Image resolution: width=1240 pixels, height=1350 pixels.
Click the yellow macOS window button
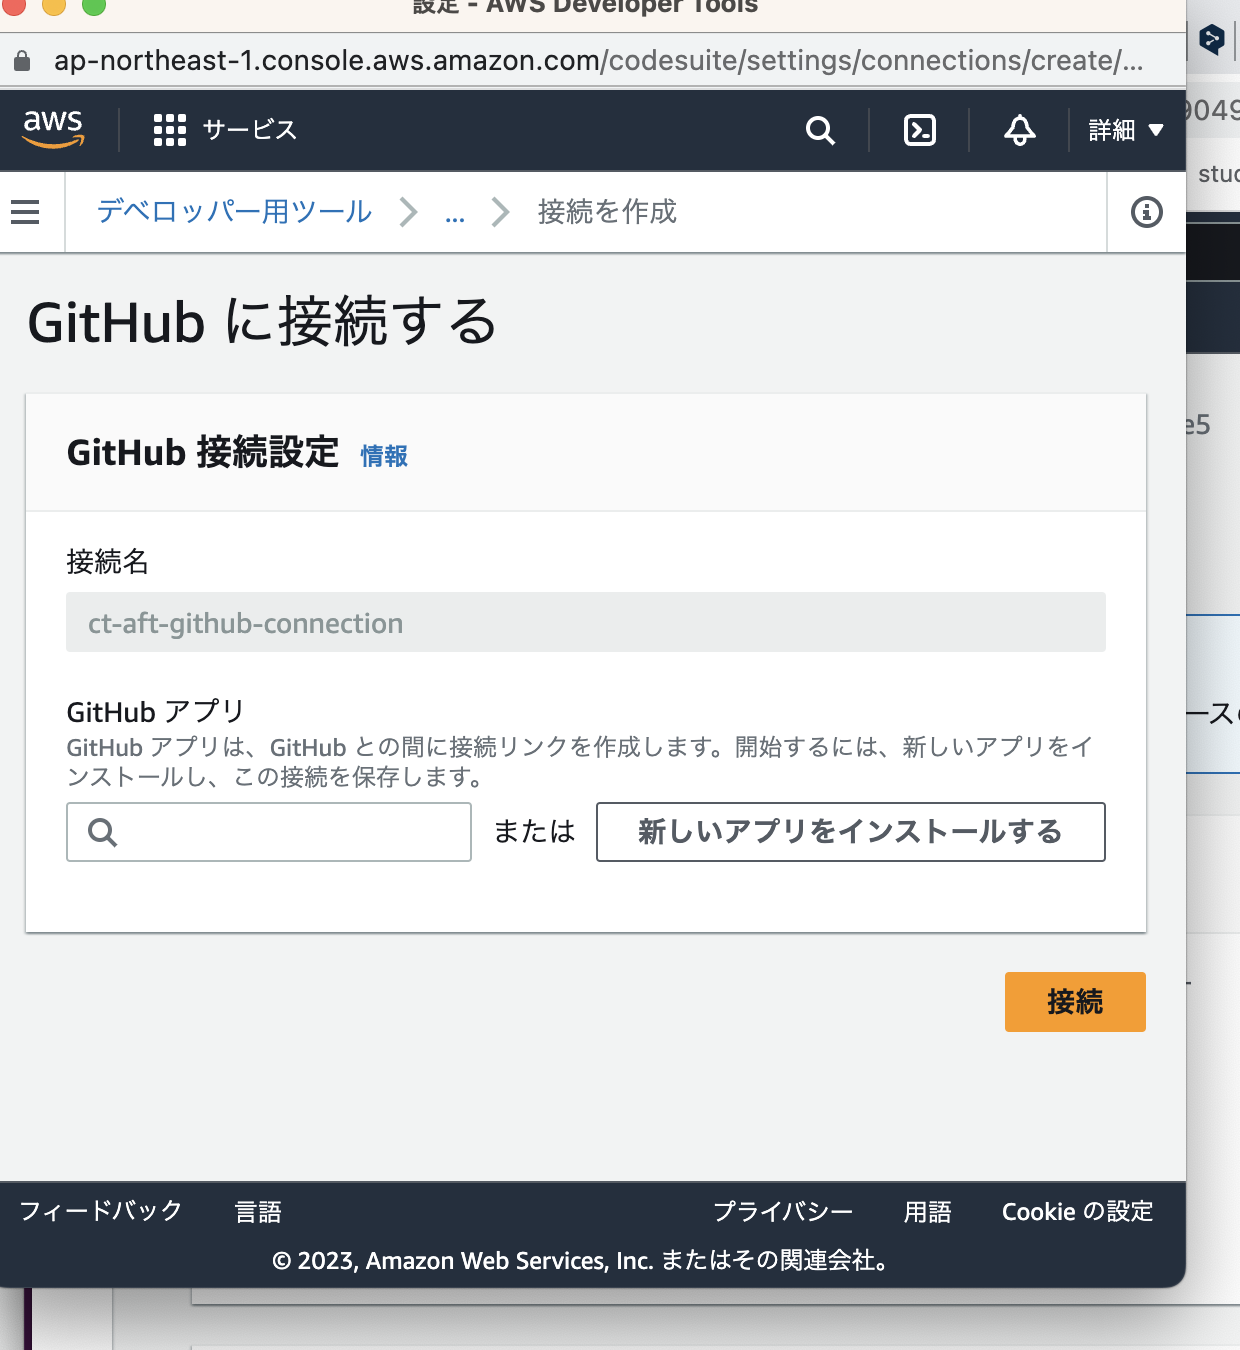[x=54, y=5]
